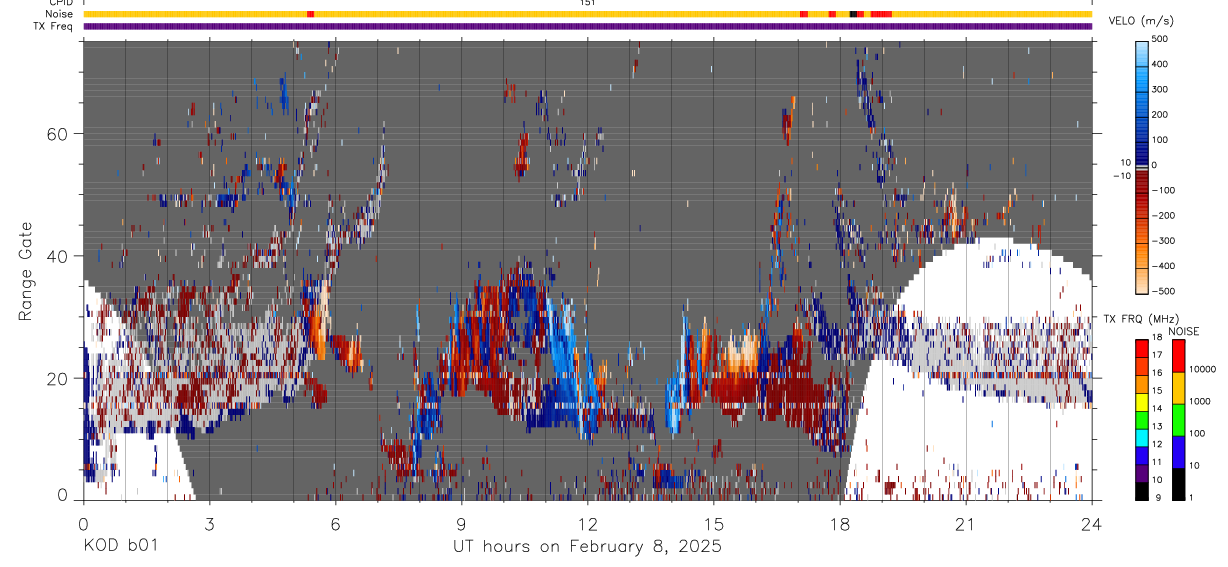
Task: Click the "TX Freq" row label at top left
Action: click(x=53, y=26)
